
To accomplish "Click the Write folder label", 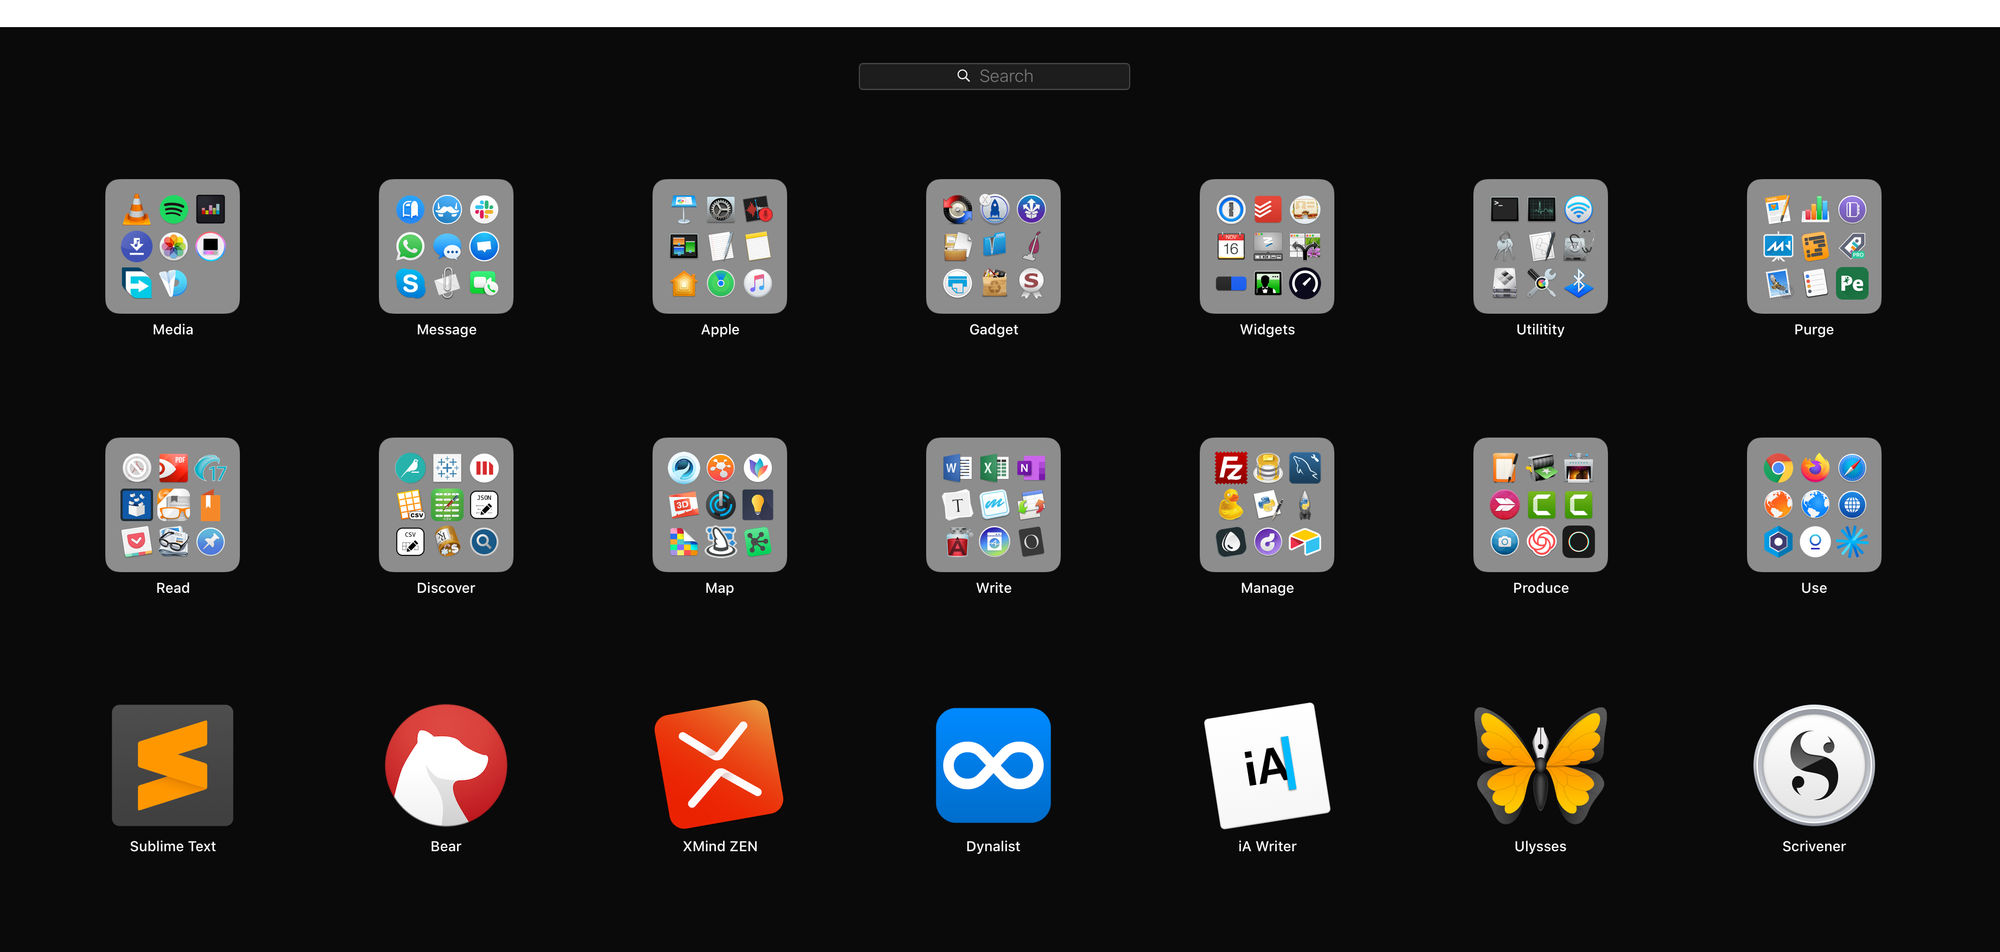I will [993, 588].
